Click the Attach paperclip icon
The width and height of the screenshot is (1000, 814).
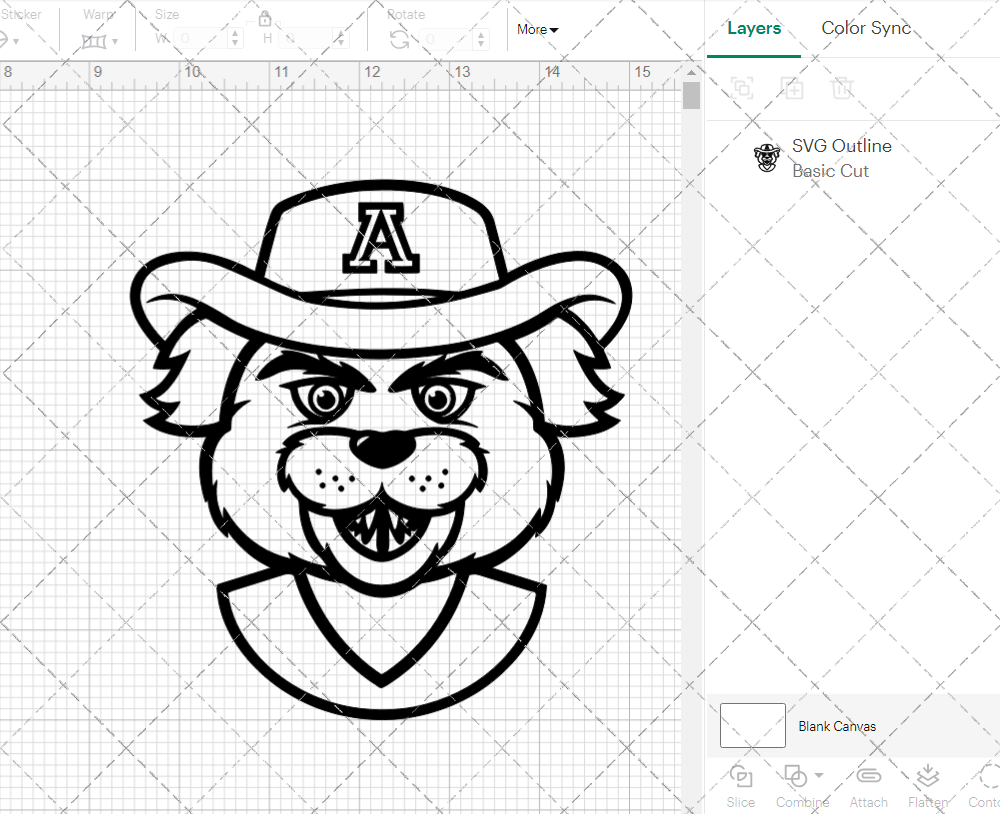click(x=868, y=777)
